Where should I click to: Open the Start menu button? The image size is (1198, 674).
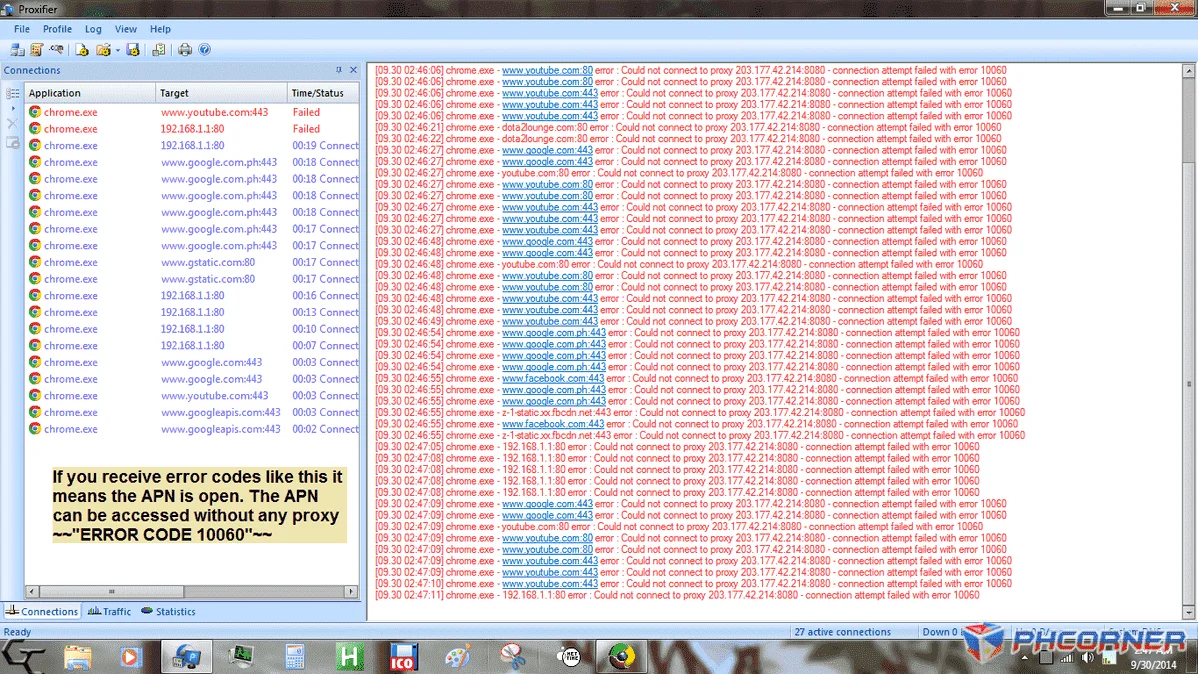tap(23, 657)
